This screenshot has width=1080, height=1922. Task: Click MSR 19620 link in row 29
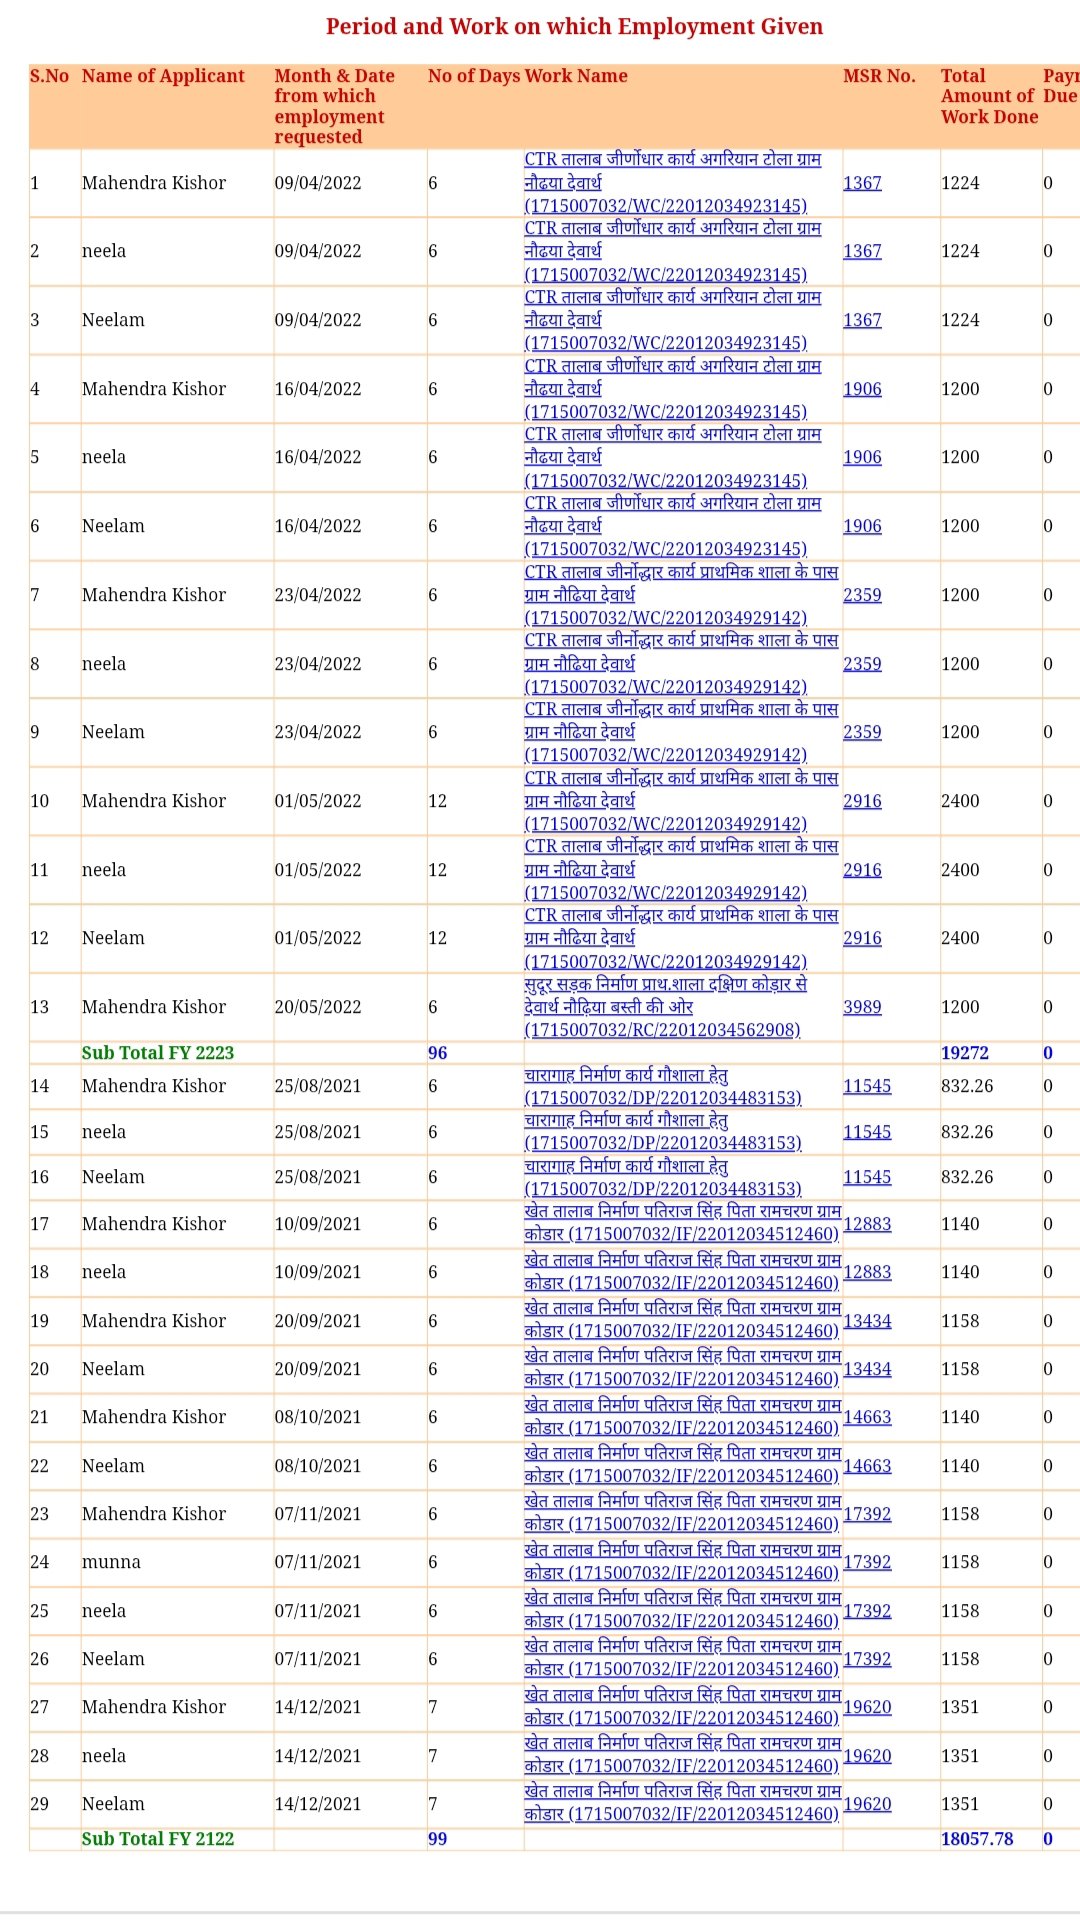pos(866,1804)
